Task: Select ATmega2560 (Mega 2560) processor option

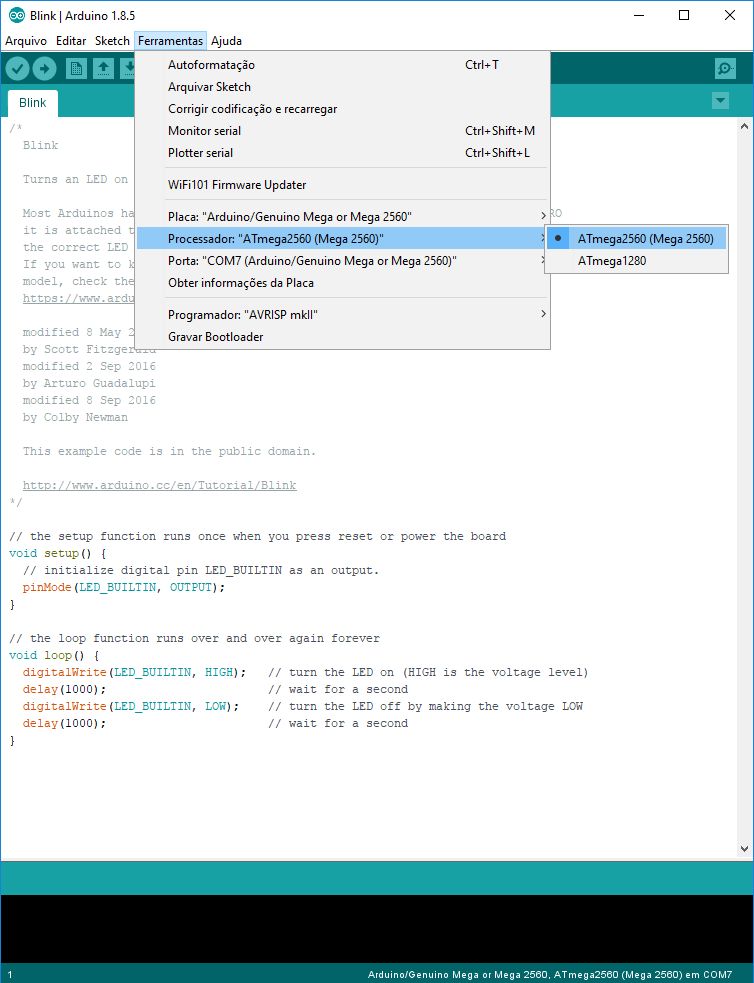Action: pos(636,238)
